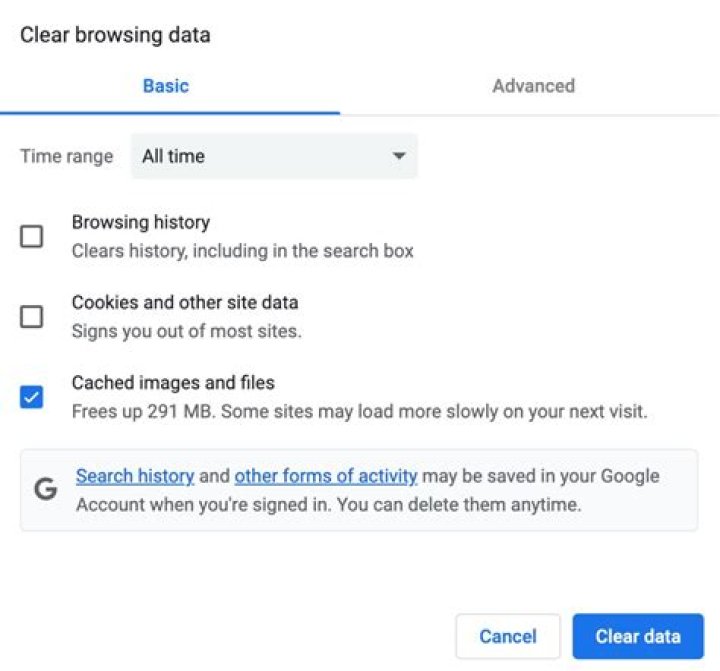Screen dimensions: 720x671
Task: Click the Clears history description text
Action: (x=242, y=251)
